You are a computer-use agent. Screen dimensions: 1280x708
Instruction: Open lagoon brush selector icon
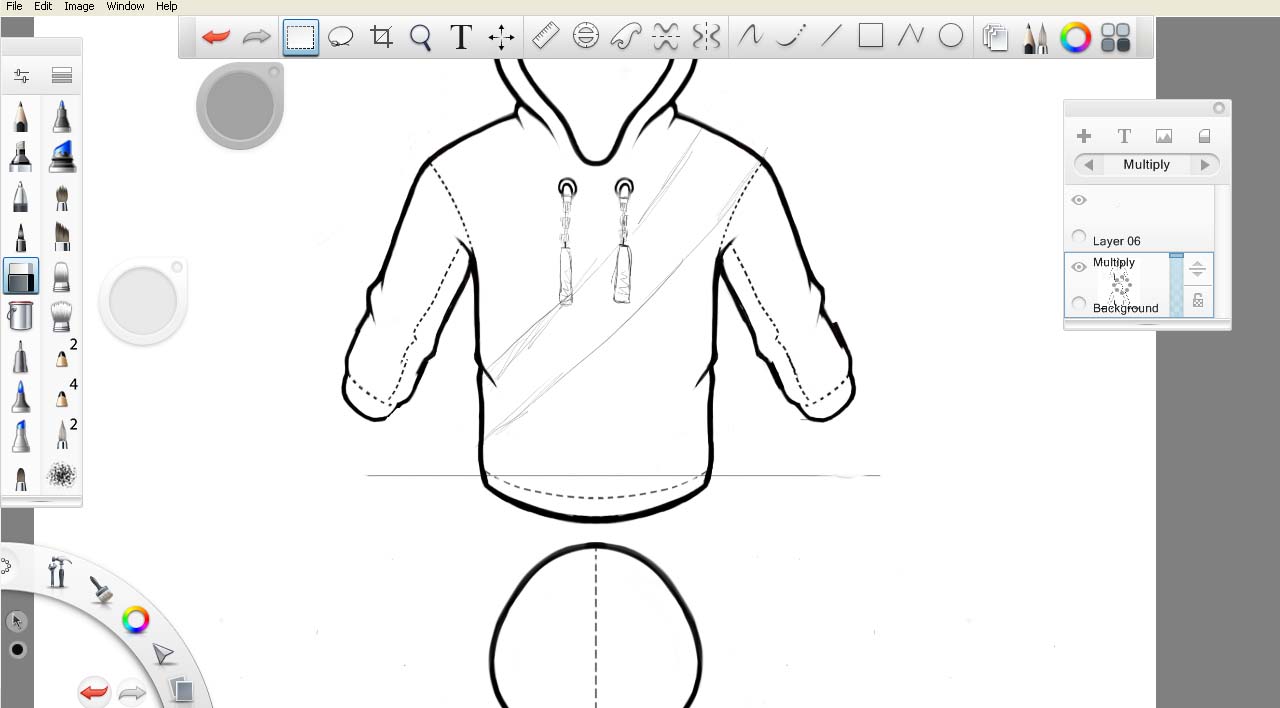[100, 589]
